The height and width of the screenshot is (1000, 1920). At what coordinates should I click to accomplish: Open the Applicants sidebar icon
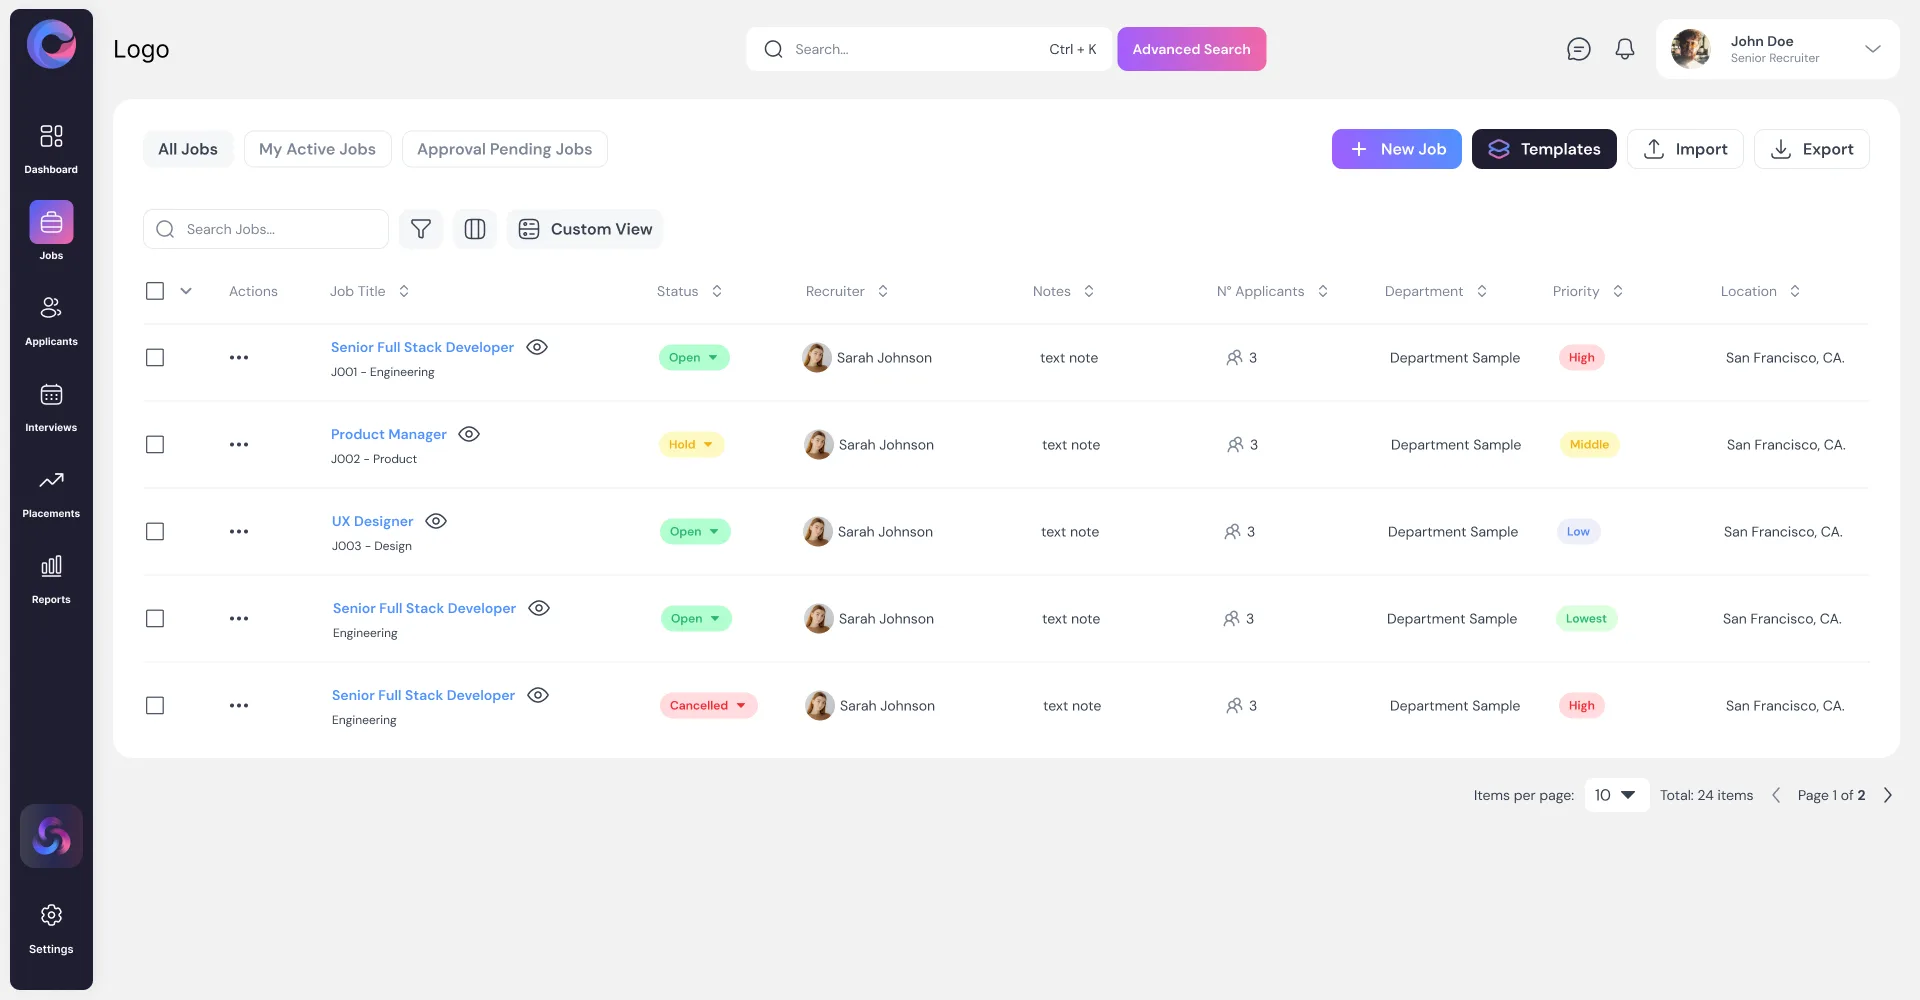(51, 308)
